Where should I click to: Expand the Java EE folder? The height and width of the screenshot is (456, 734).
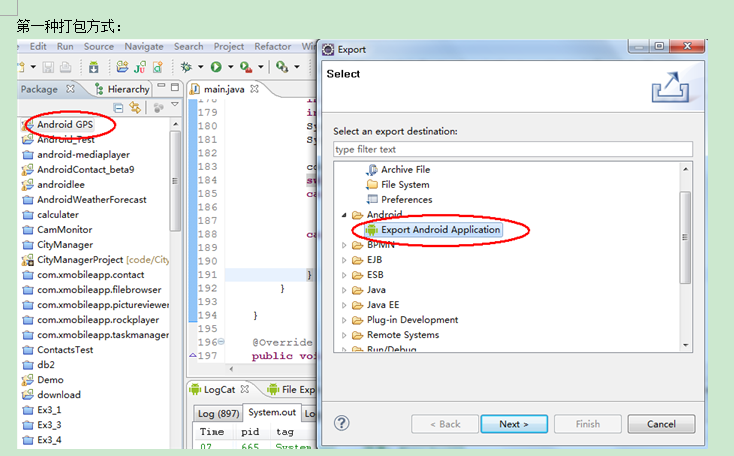[344, 305]
